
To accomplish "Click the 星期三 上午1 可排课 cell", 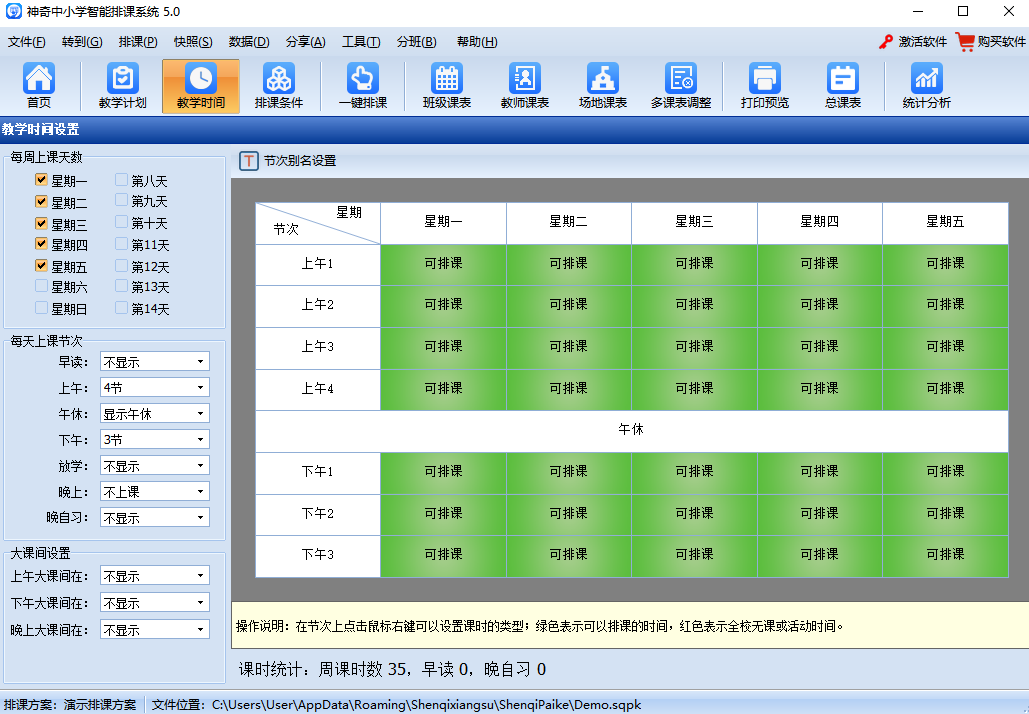I will point(694,264).
